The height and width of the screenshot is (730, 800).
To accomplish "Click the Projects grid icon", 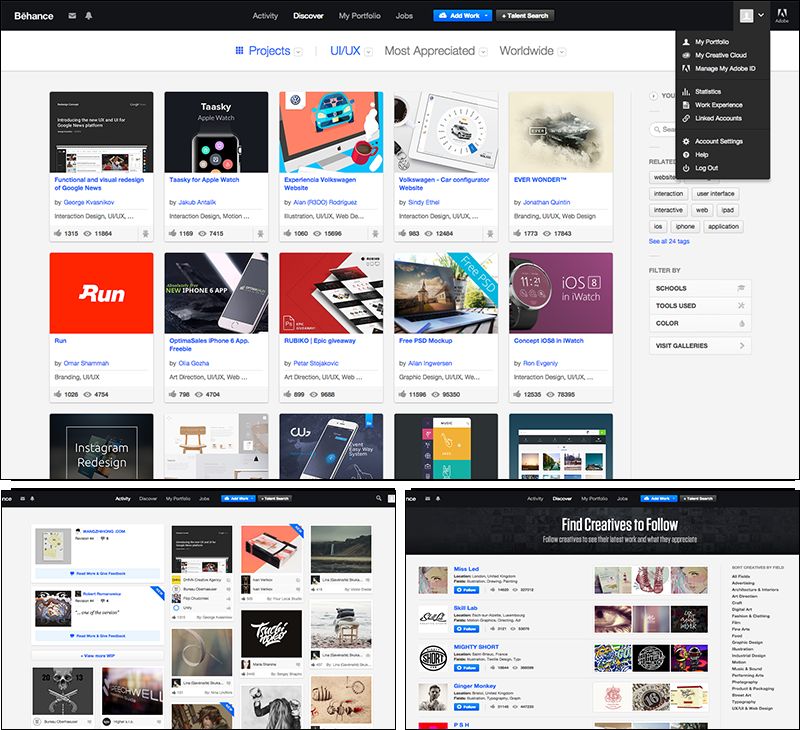I will [x=239, y=51].
